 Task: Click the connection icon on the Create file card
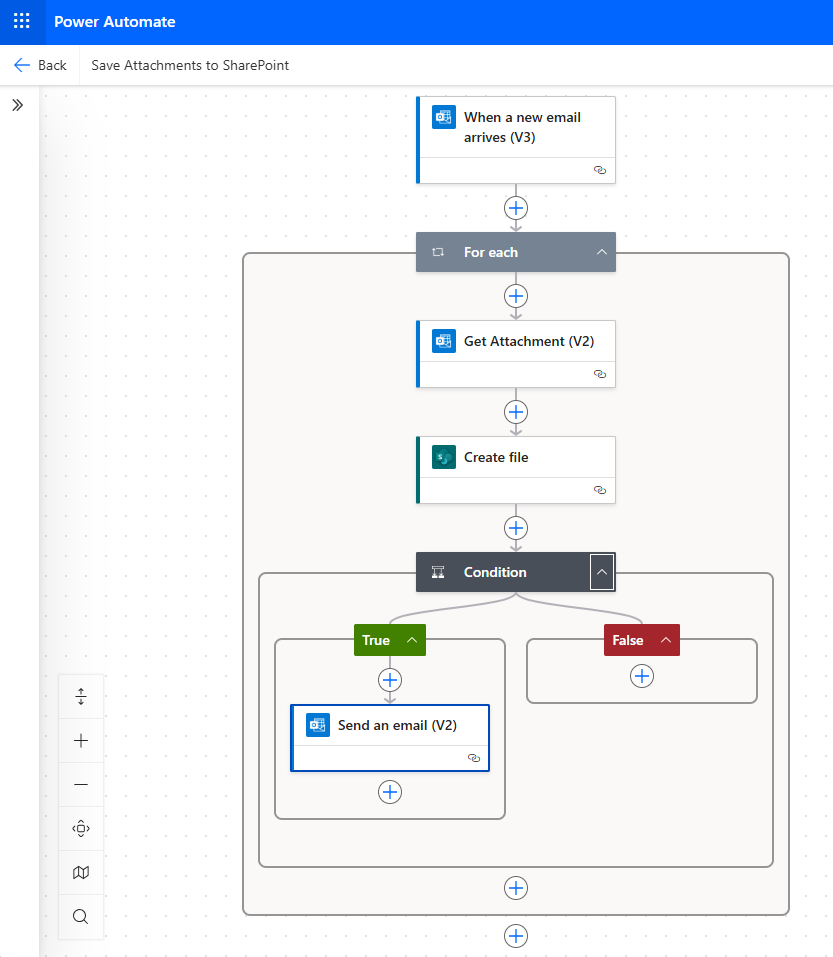pos(600,490)
